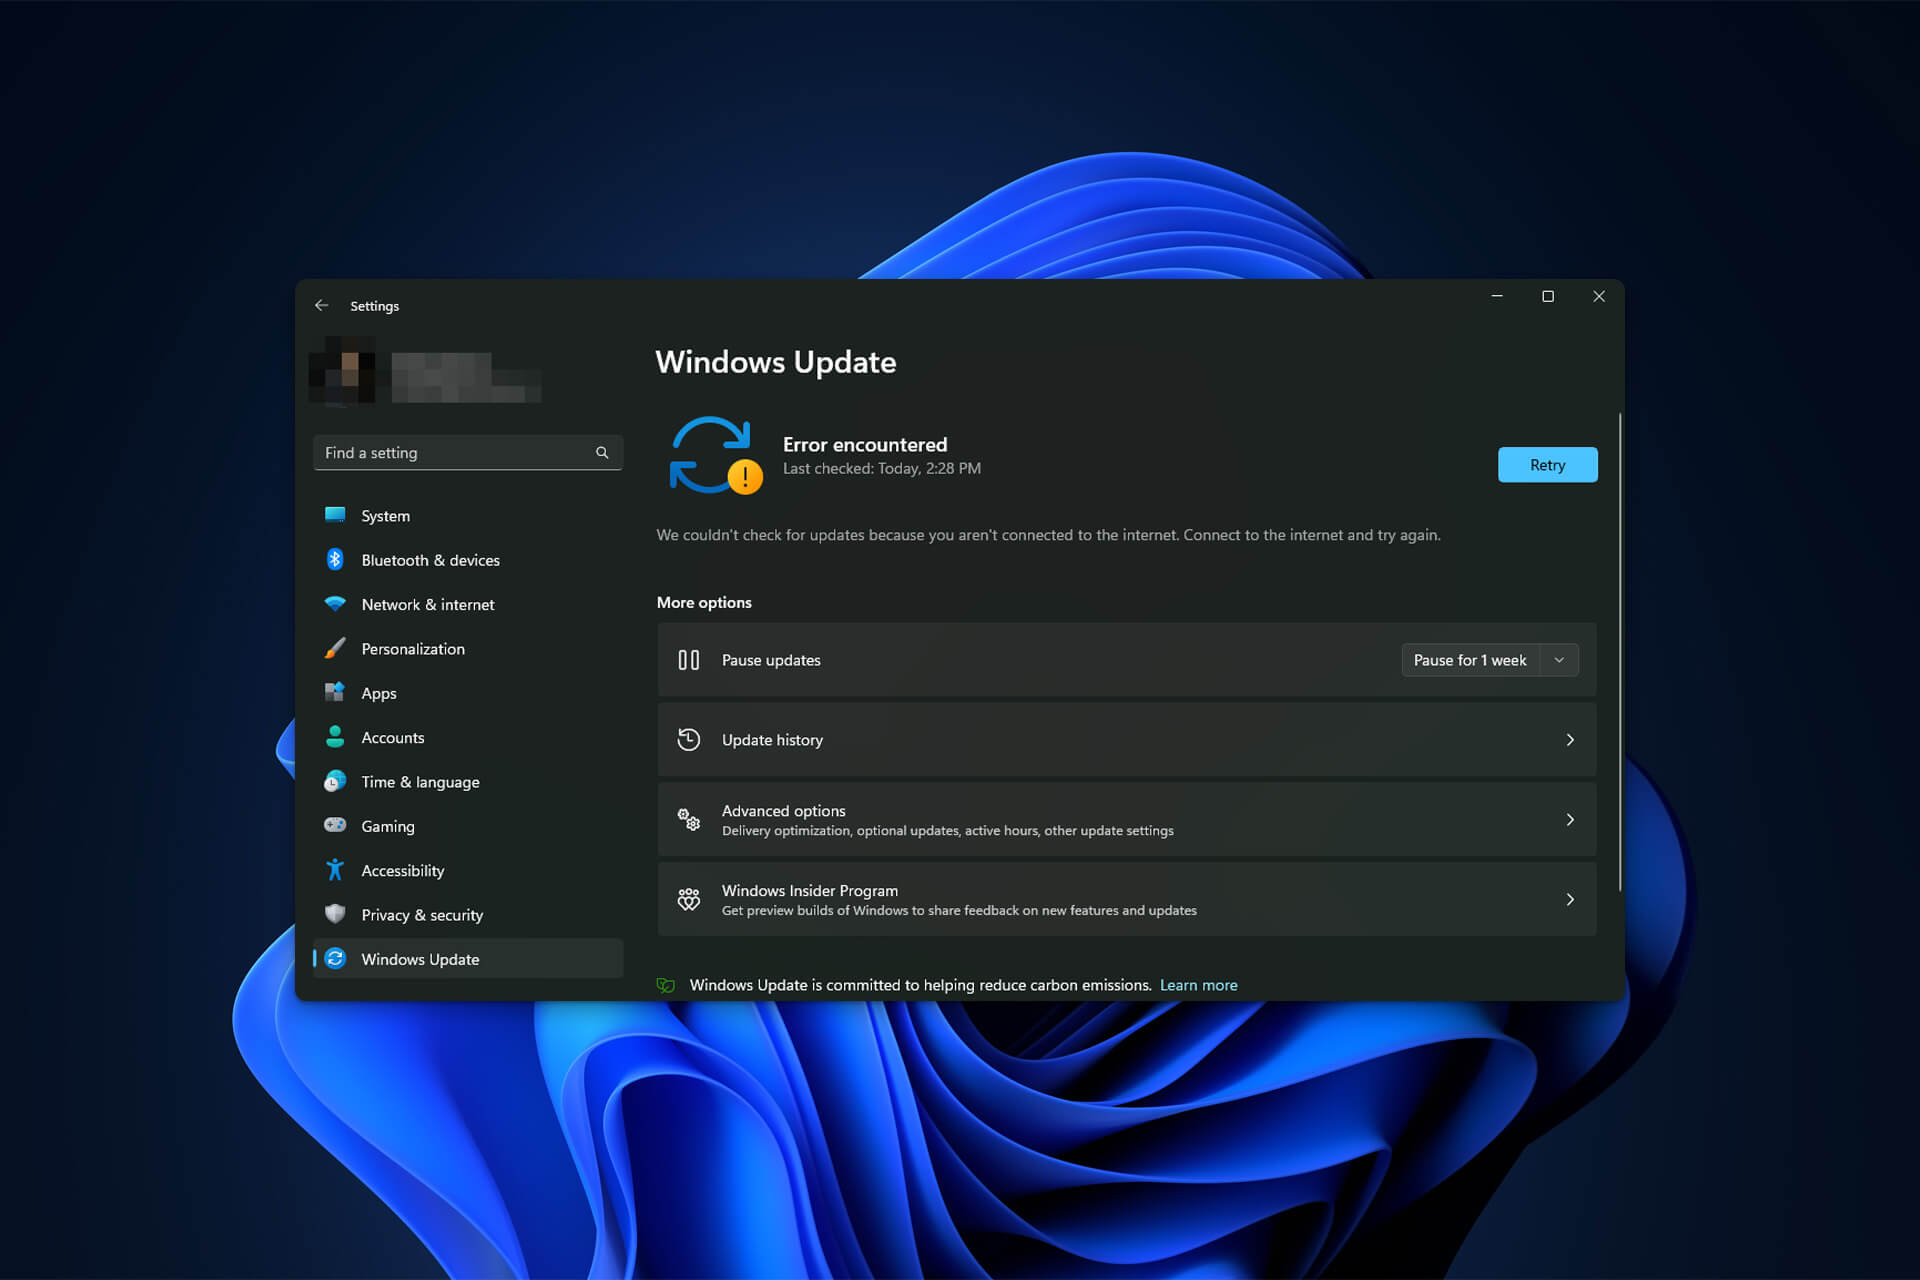This screenshot has height=1280, width=1920.
Task: Click the search magnifier icon
Action: pos(602,453)
